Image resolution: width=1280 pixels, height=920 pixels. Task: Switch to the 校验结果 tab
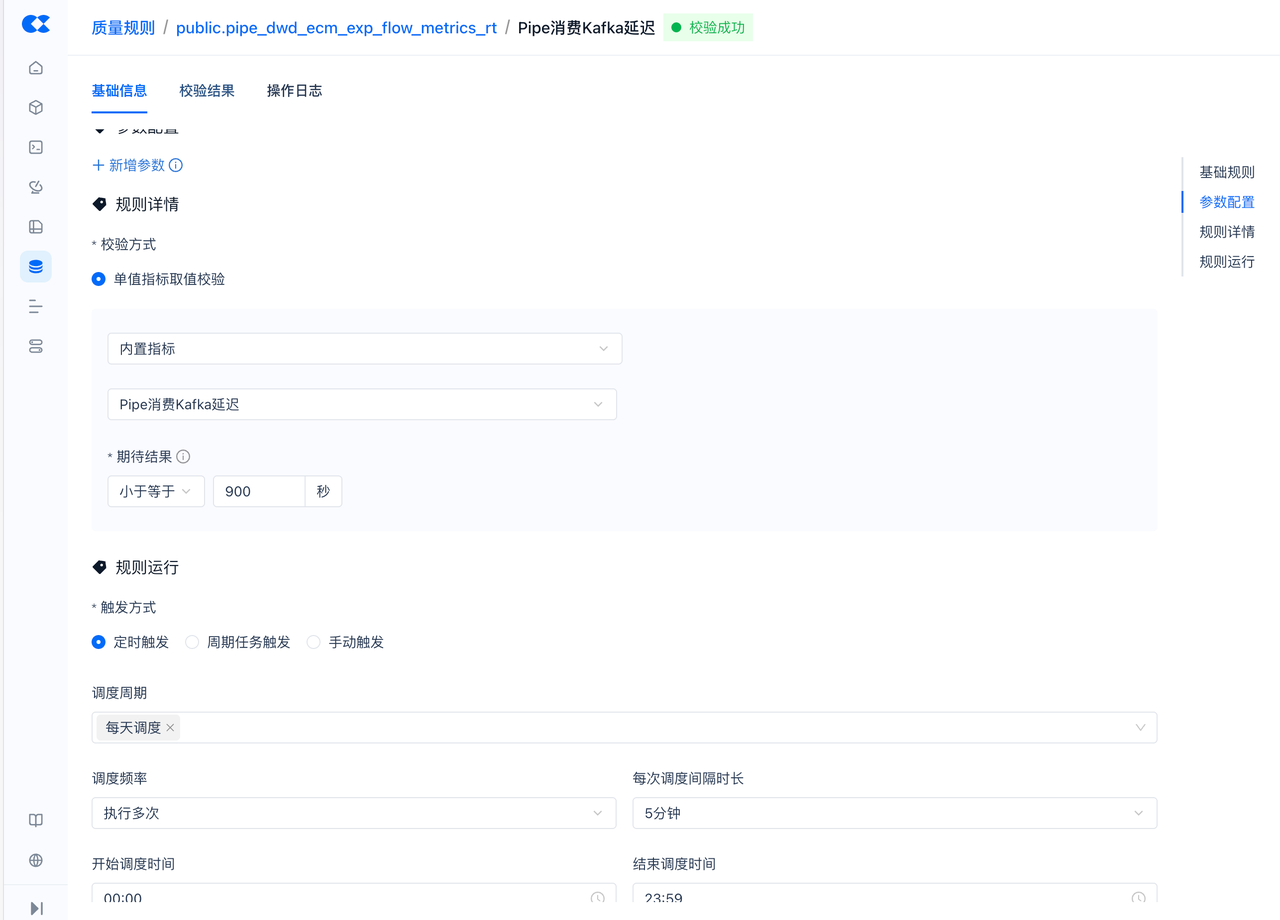coord(207,91)
